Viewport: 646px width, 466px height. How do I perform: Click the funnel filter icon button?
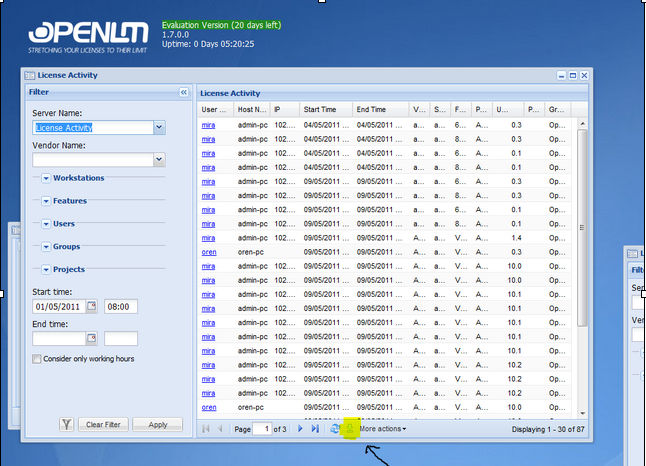click(66, 425)
